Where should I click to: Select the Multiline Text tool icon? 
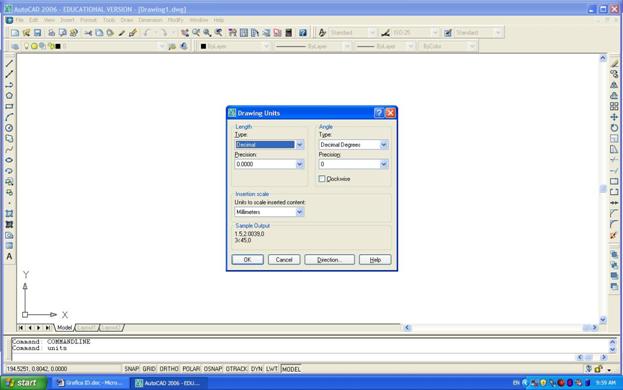click(x=9, y=257)
